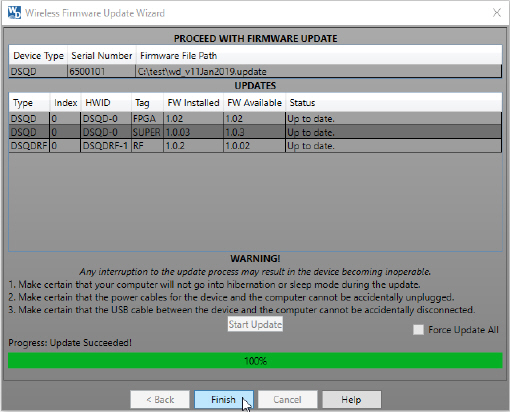Open Help for the wizard
This screenshot has width=510, height=412.
pos(351,399)
